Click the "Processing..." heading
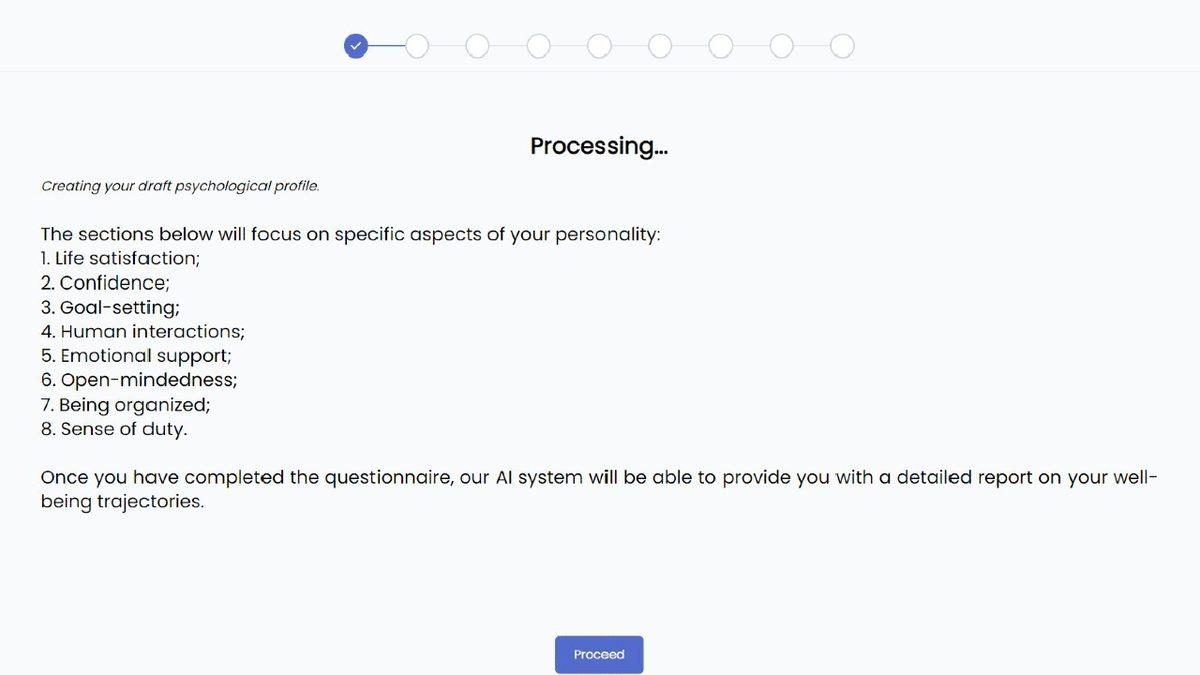This screenshot has height=675, width=1200. click(x=599, y=146)
